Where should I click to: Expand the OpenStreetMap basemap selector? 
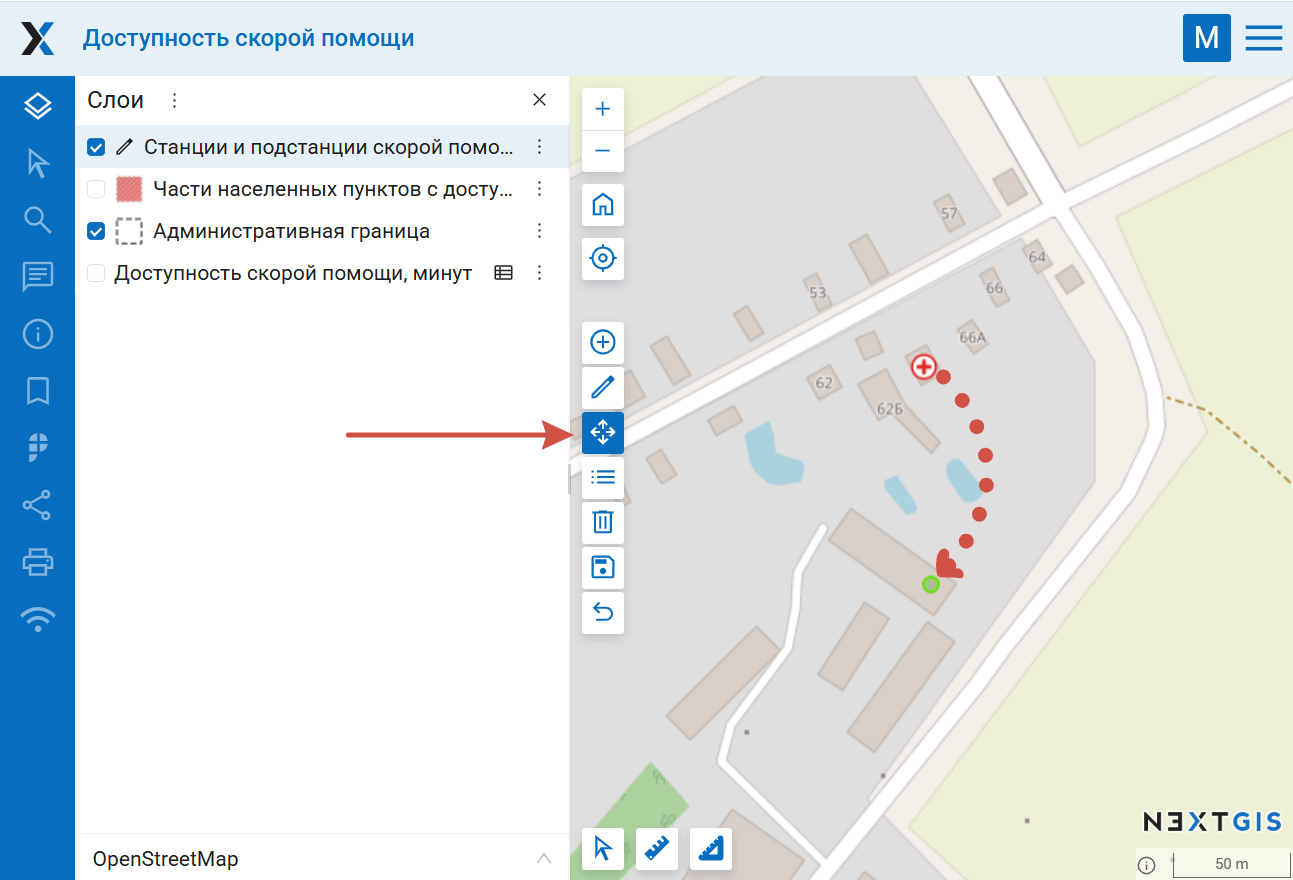coord(543,859)
